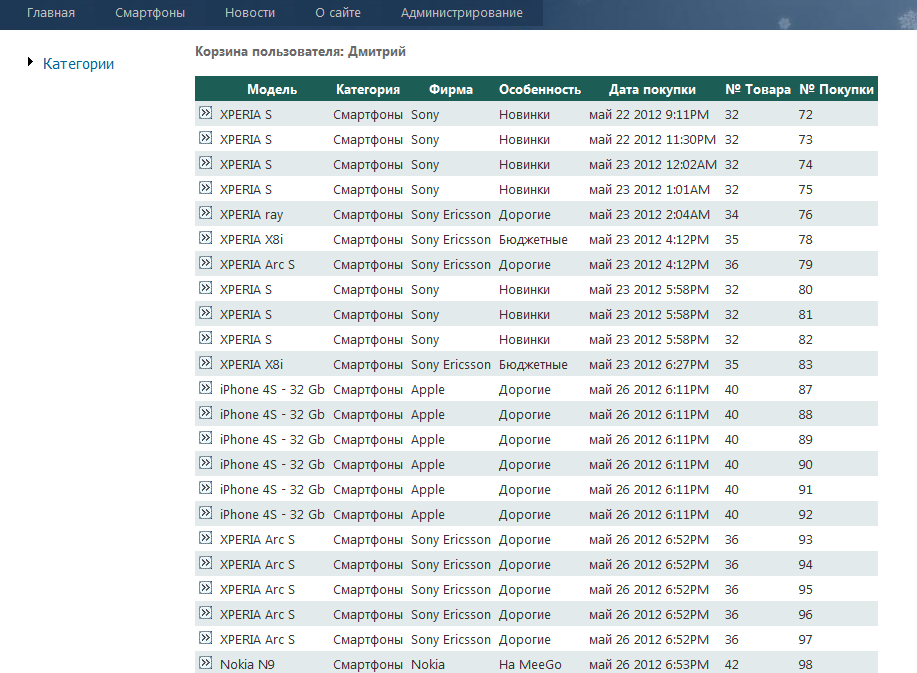Open details icon for purchase 82

tap(205, 338)
